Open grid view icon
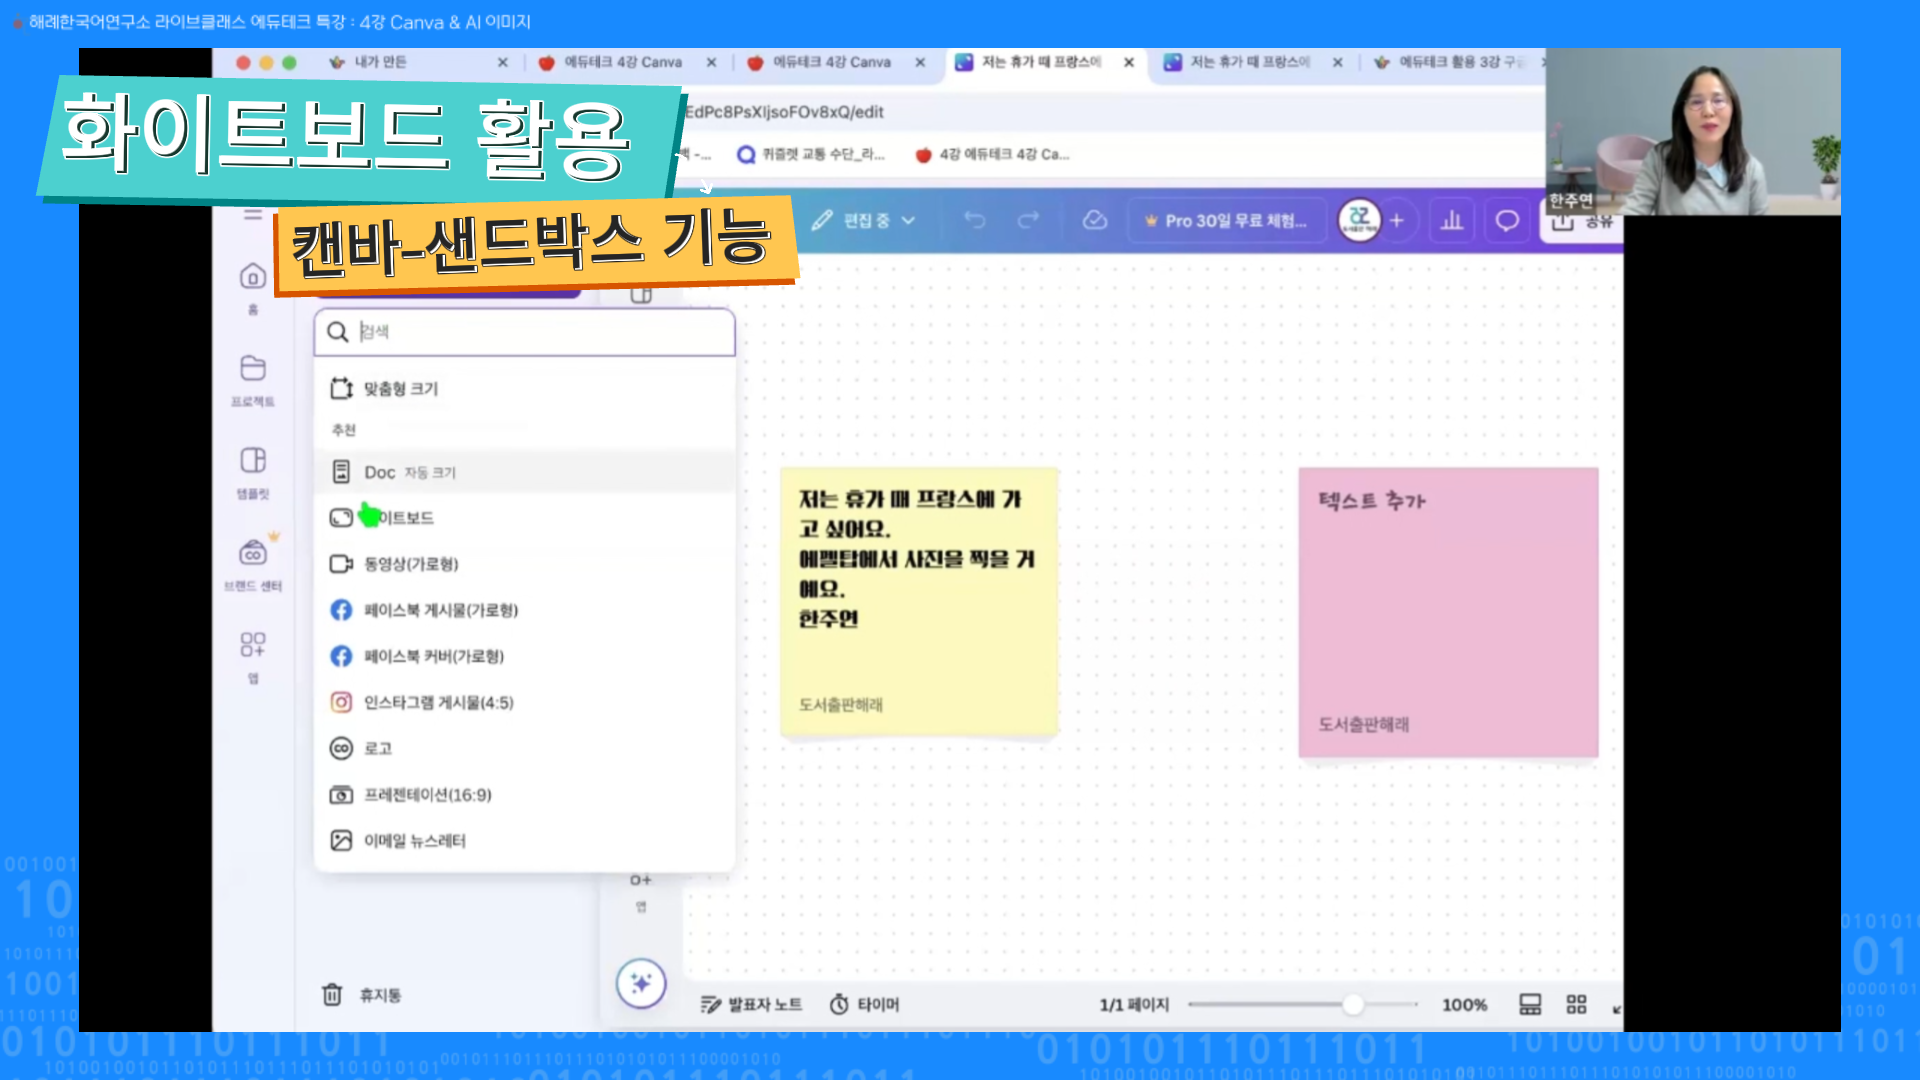1920x1080 pixels. [1577, 1004]
